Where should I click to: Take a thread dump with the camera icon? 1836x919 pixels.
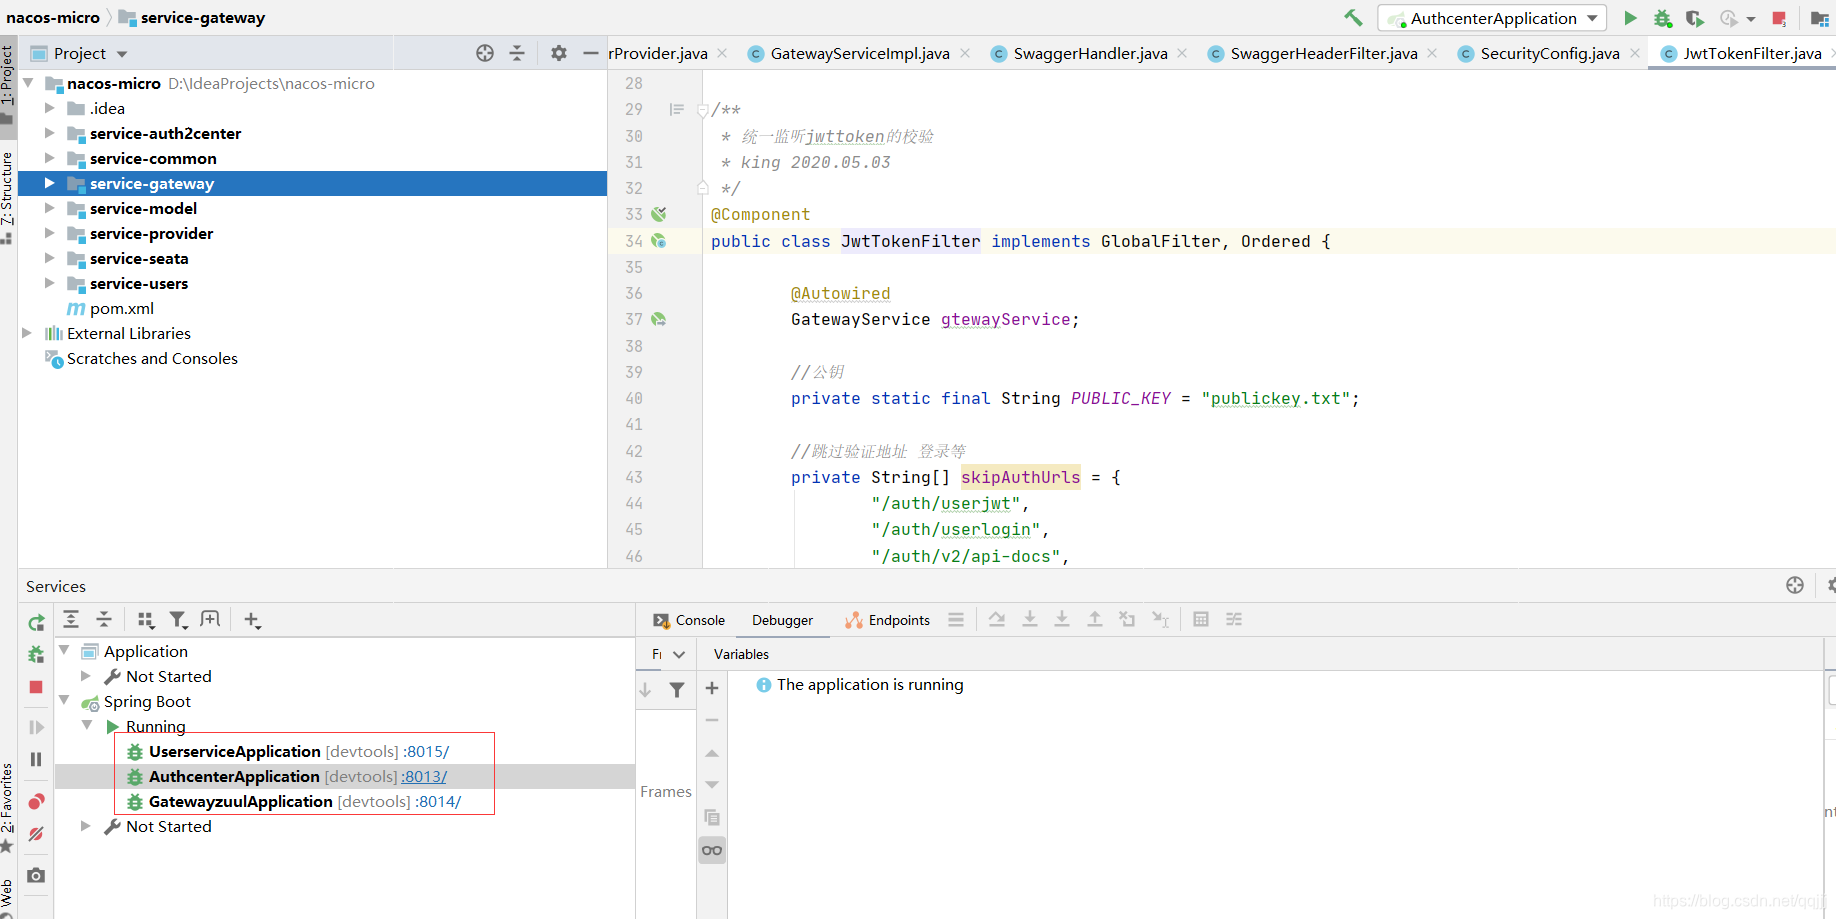point(36,875)
